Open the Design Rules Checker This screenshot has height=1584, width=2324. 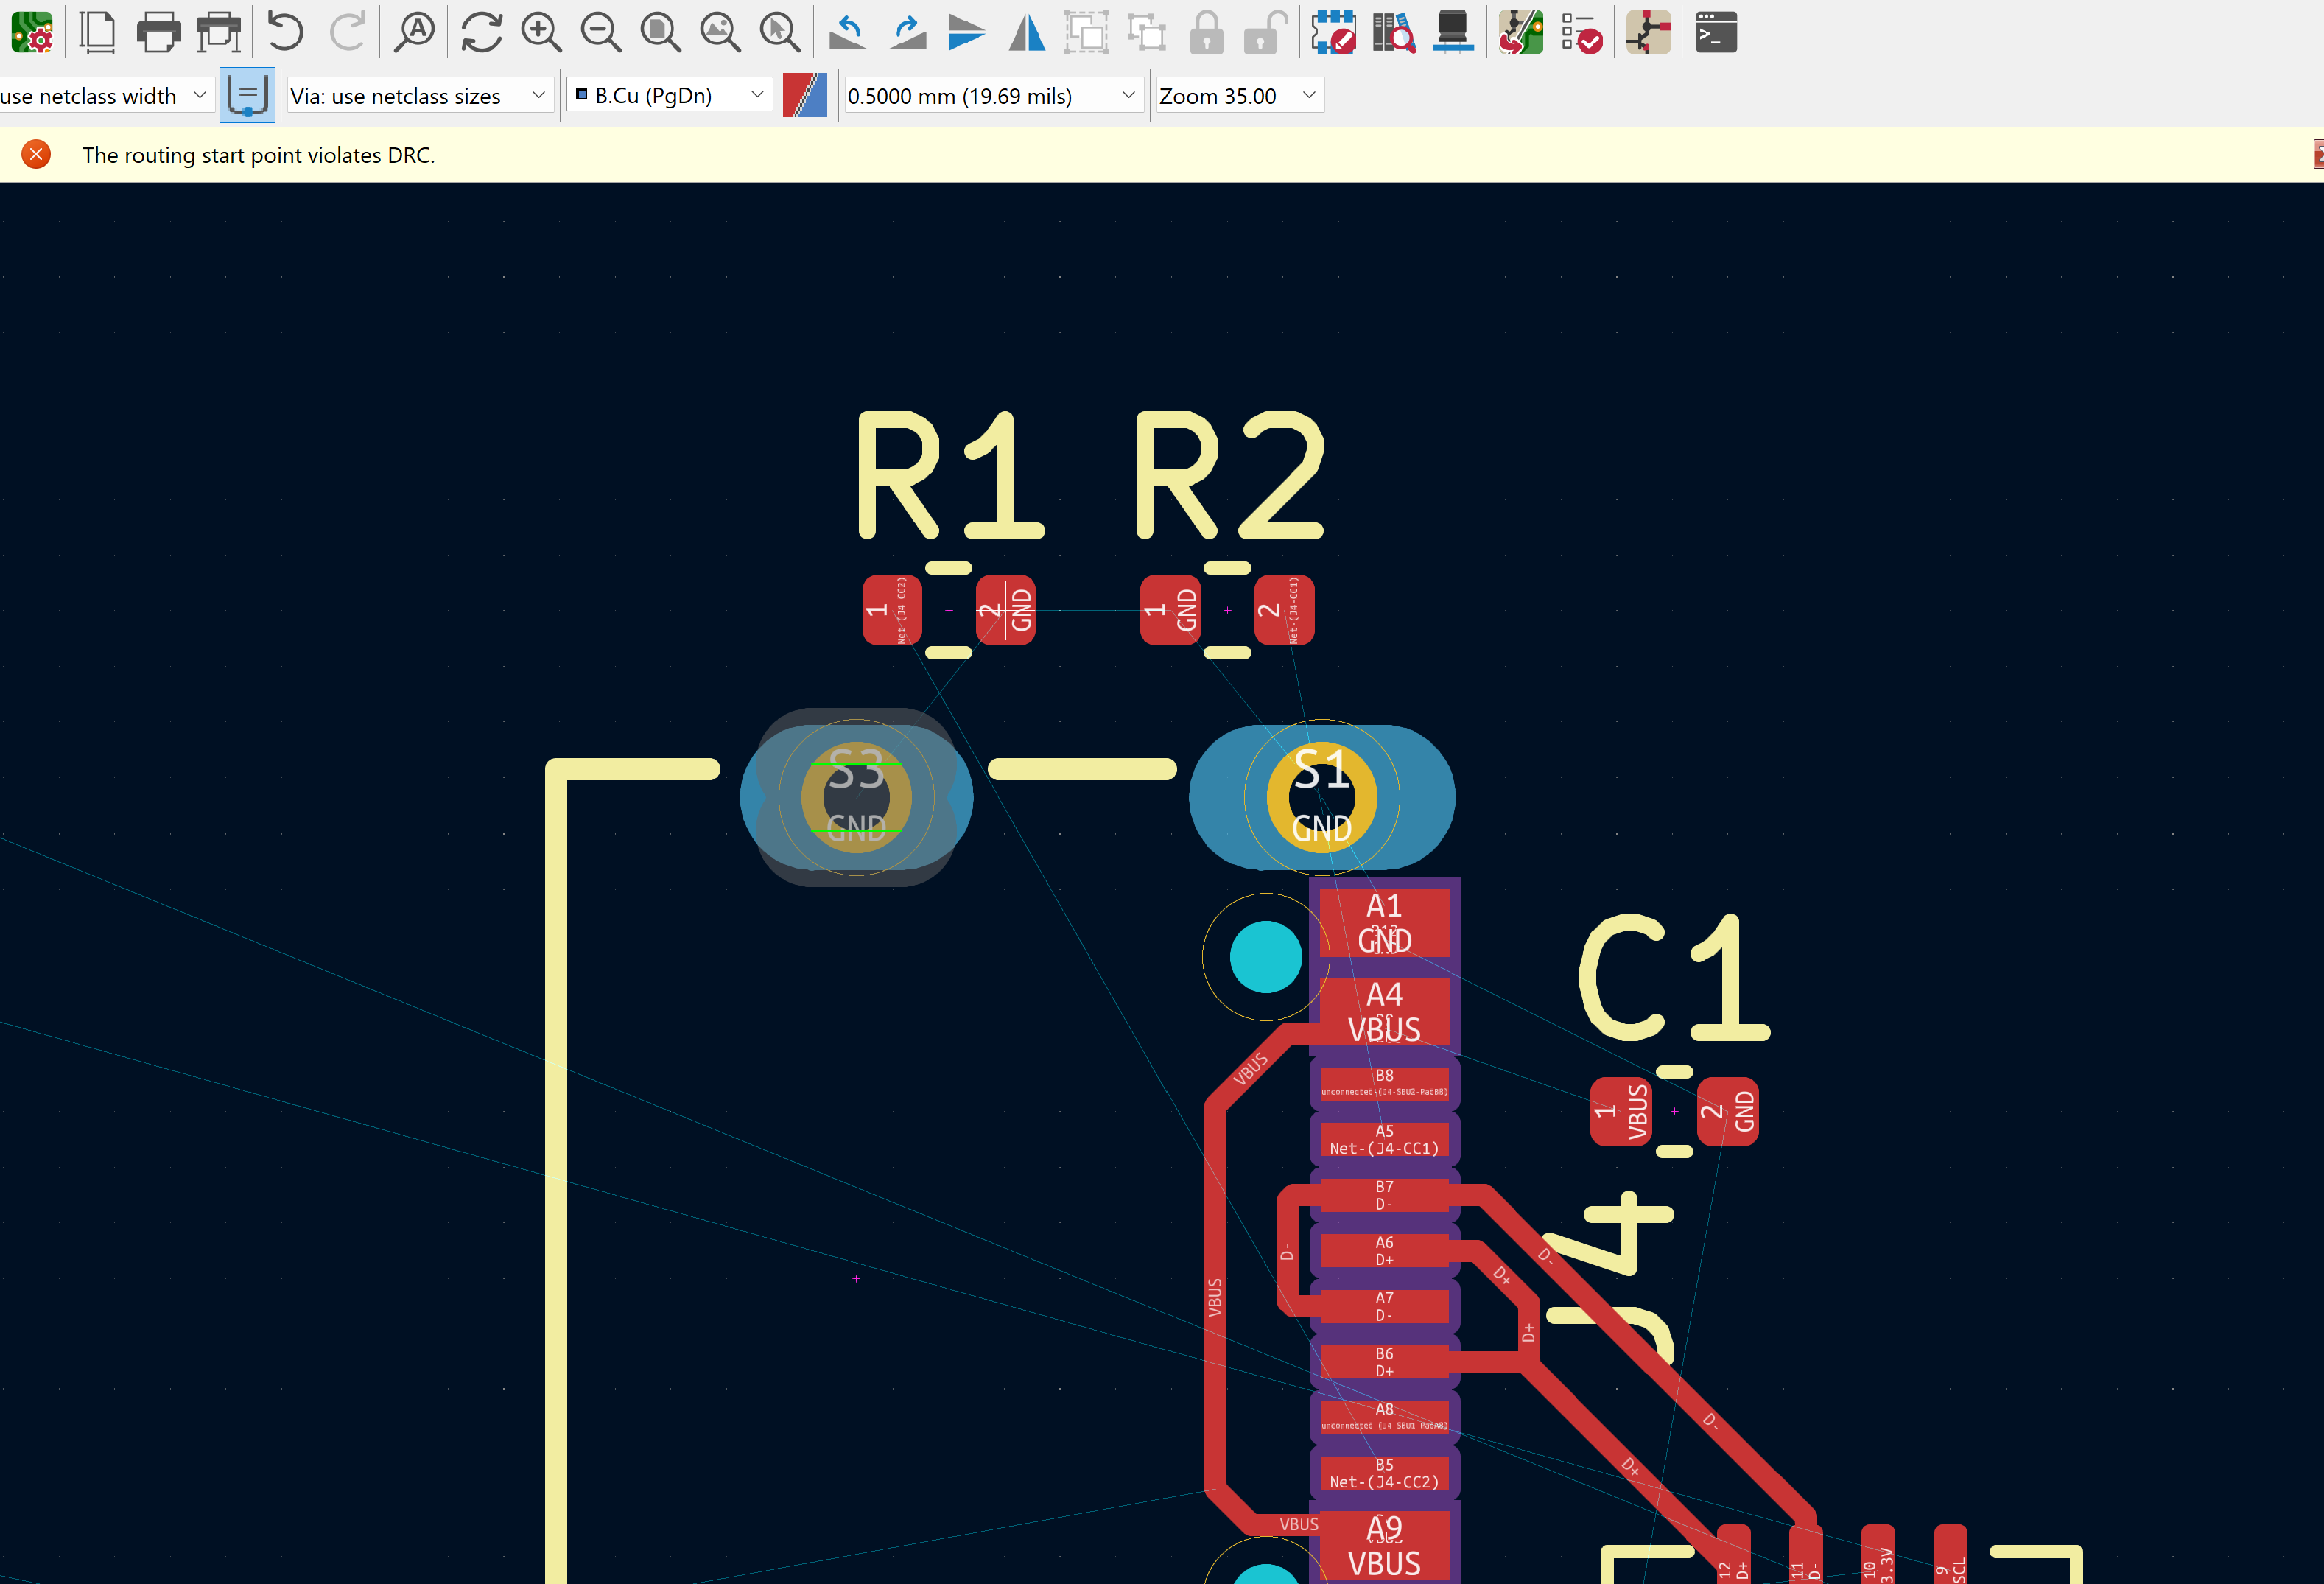coord(1582,33)
